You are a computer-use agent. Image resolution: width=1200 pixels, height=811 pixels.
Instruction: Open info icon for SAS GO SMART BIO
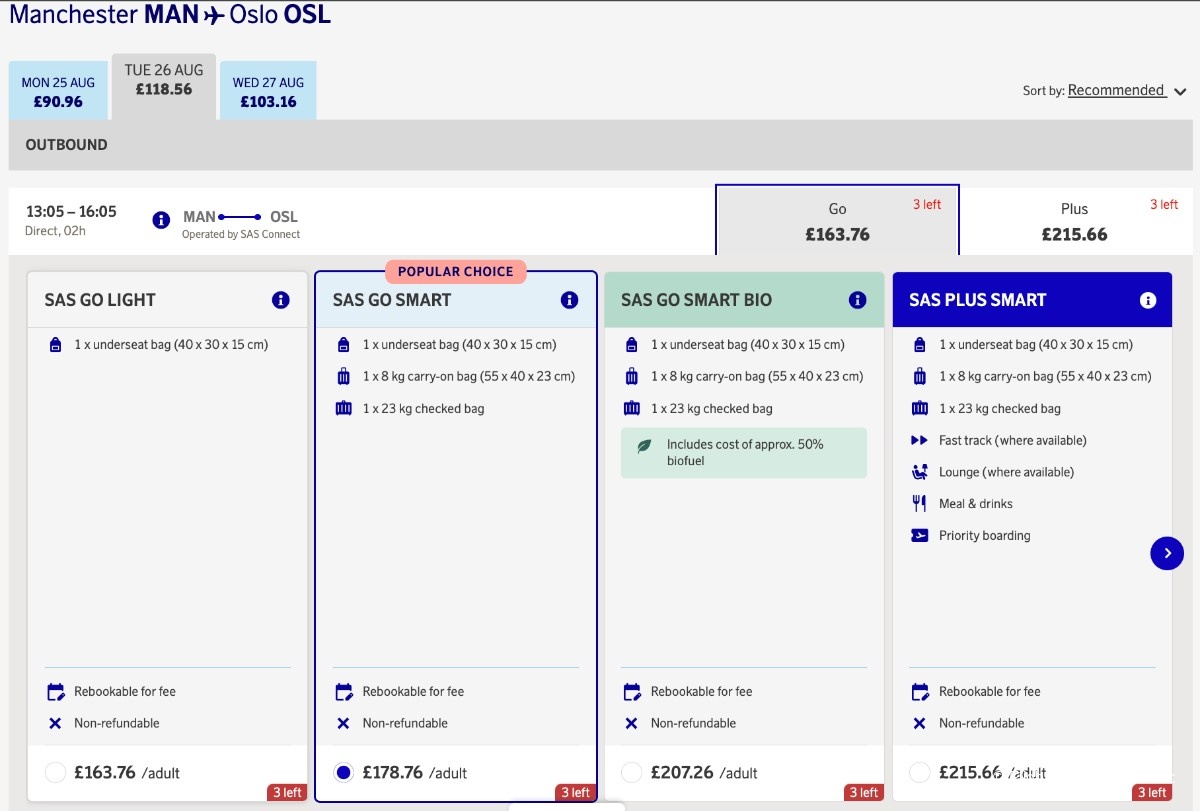point(857,300)
